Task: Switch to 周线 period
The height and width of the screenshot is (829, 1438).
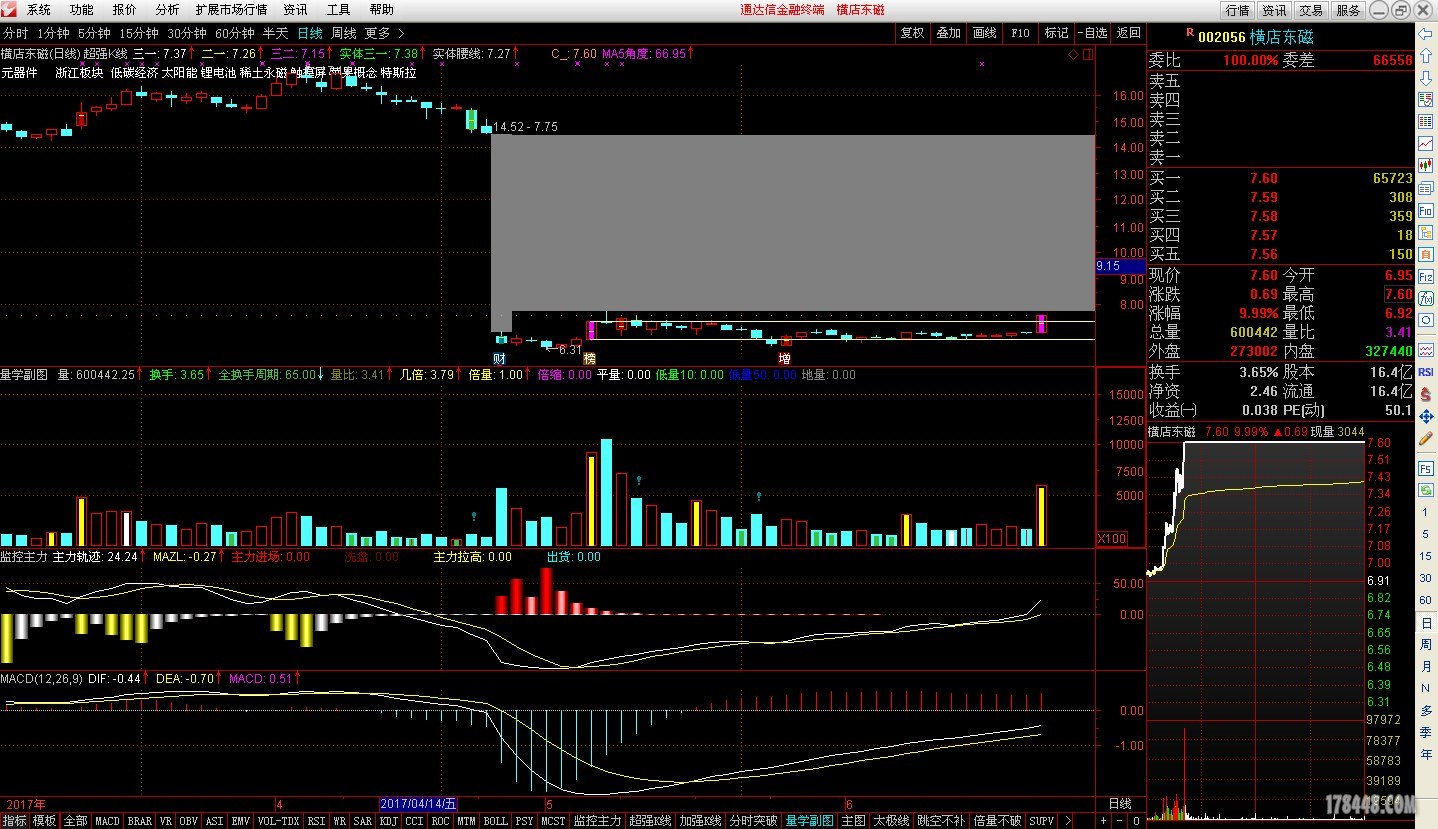Action: 344,33
